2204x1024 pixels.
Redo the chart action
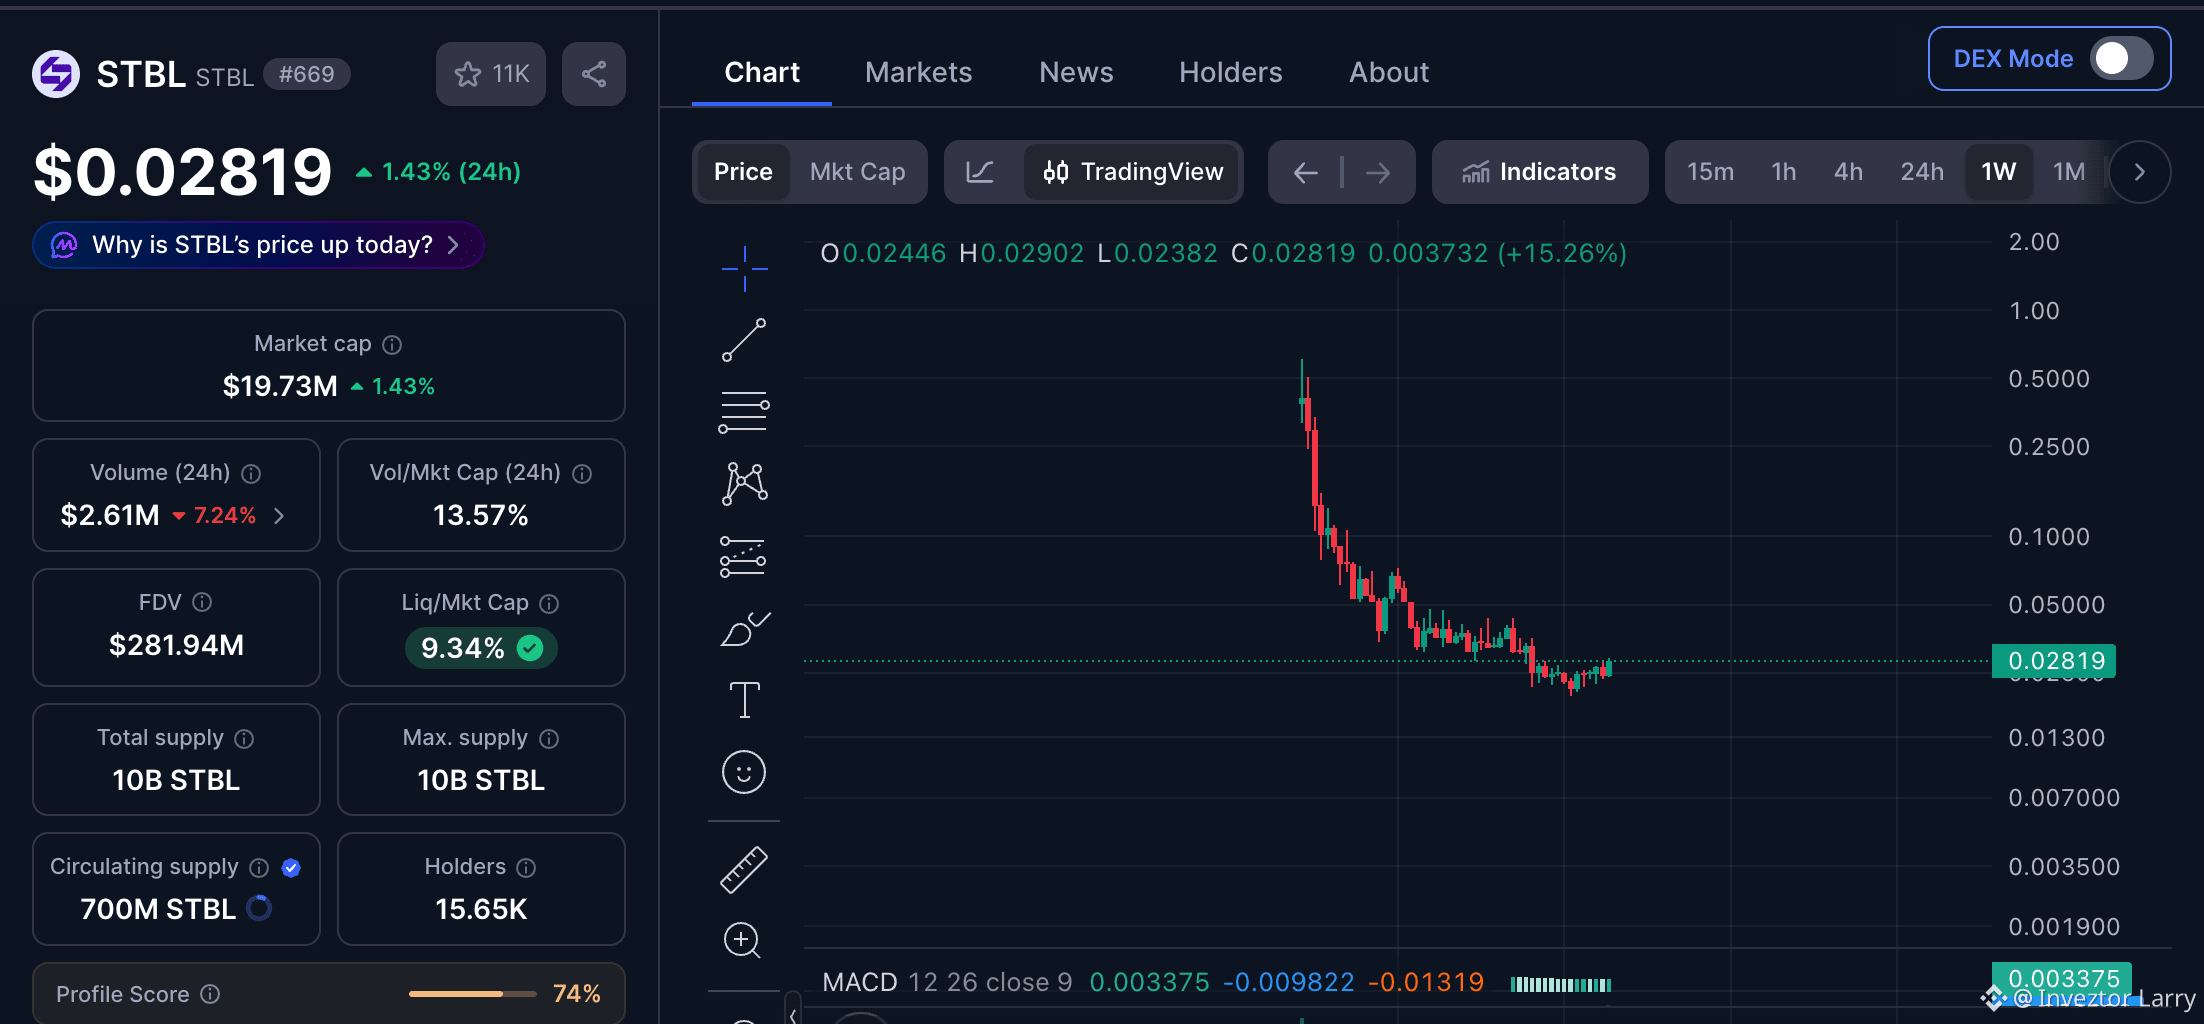point(1378,173)
